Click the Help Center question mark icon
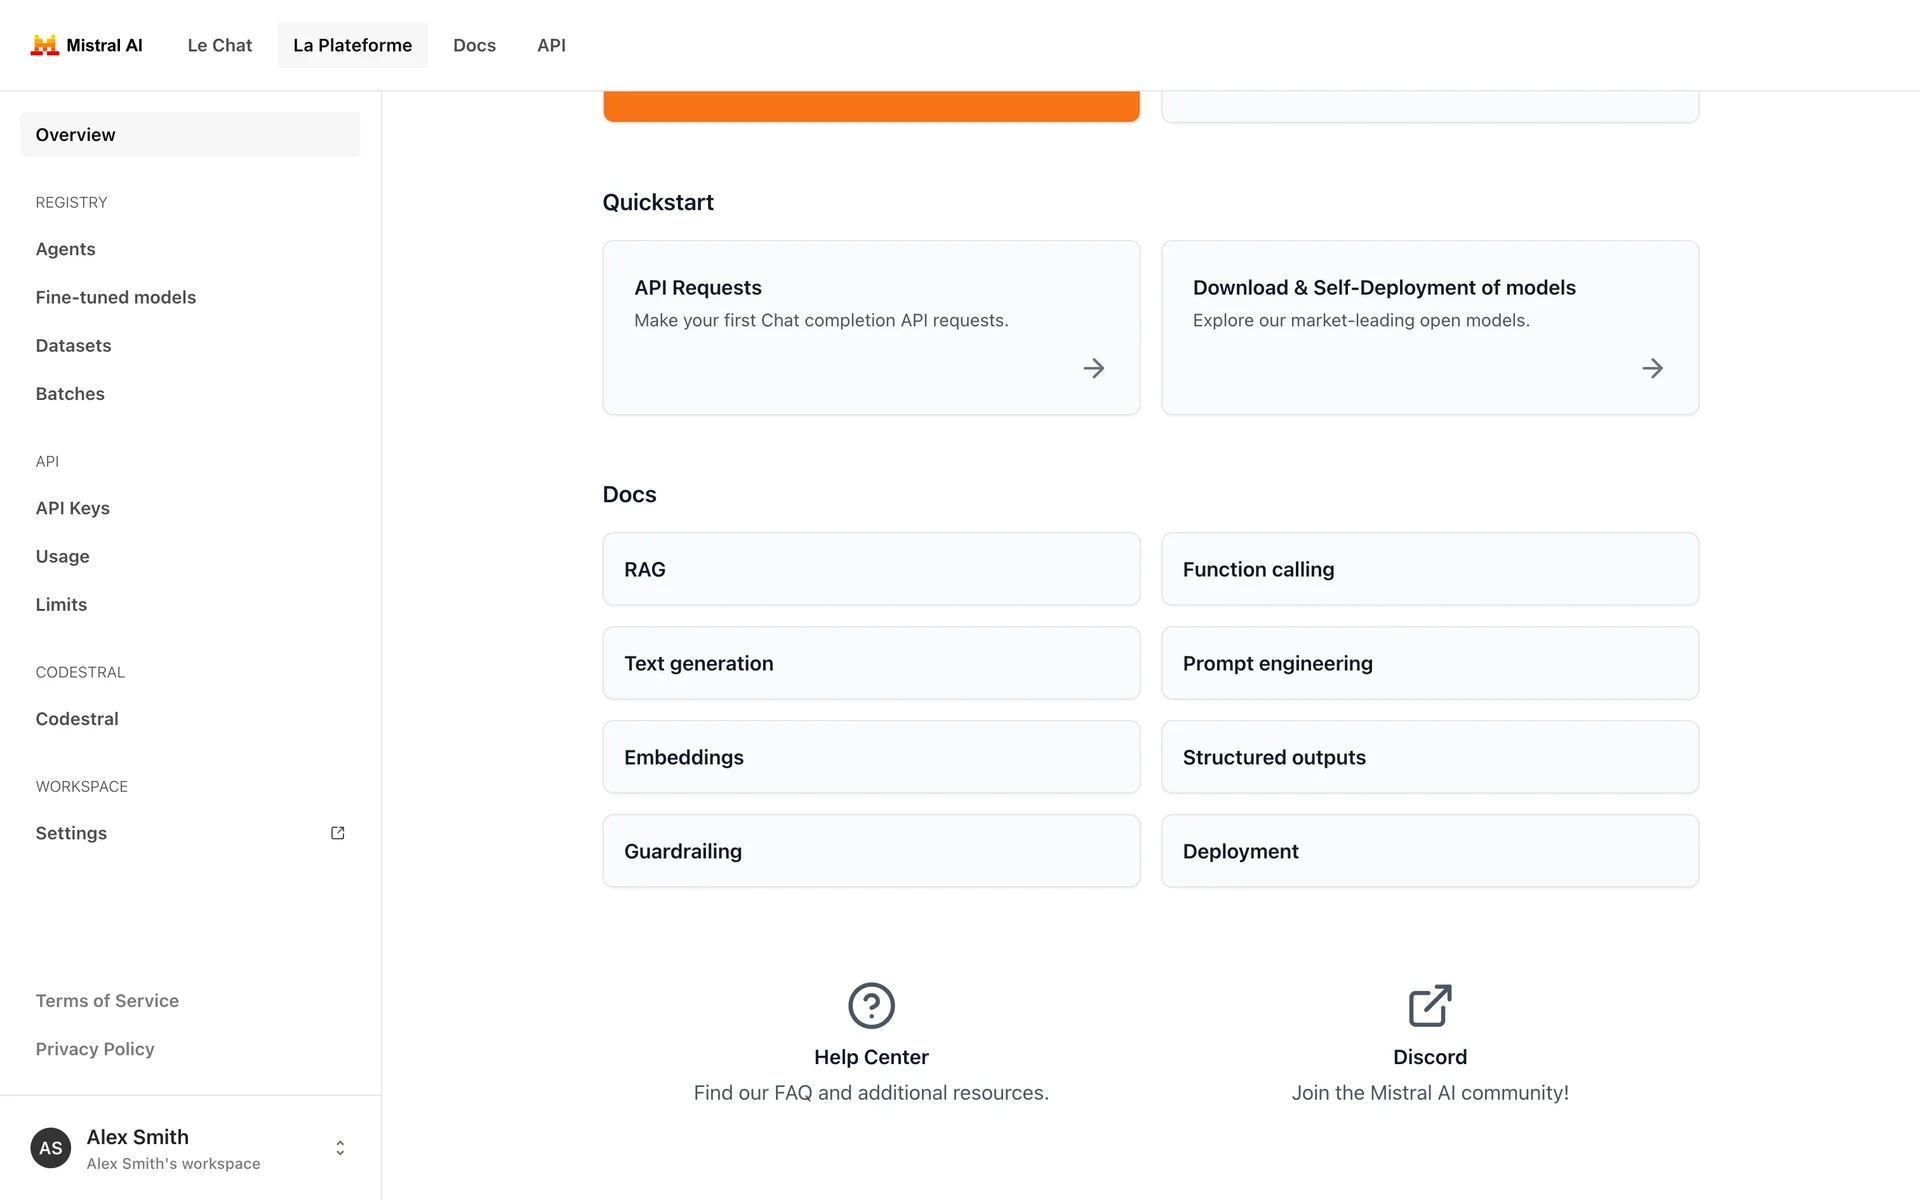This screenshot has width=1920, height=1200. (x=871, y=1005)
